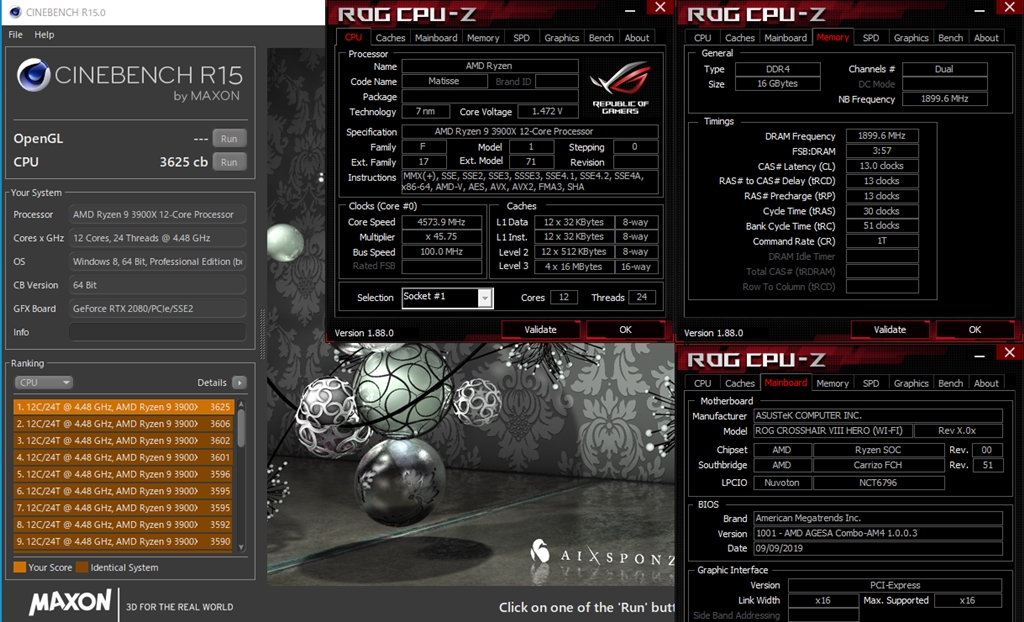1024x622 pixels.
Task: Open the Help menu
Action: pos(44,33)
